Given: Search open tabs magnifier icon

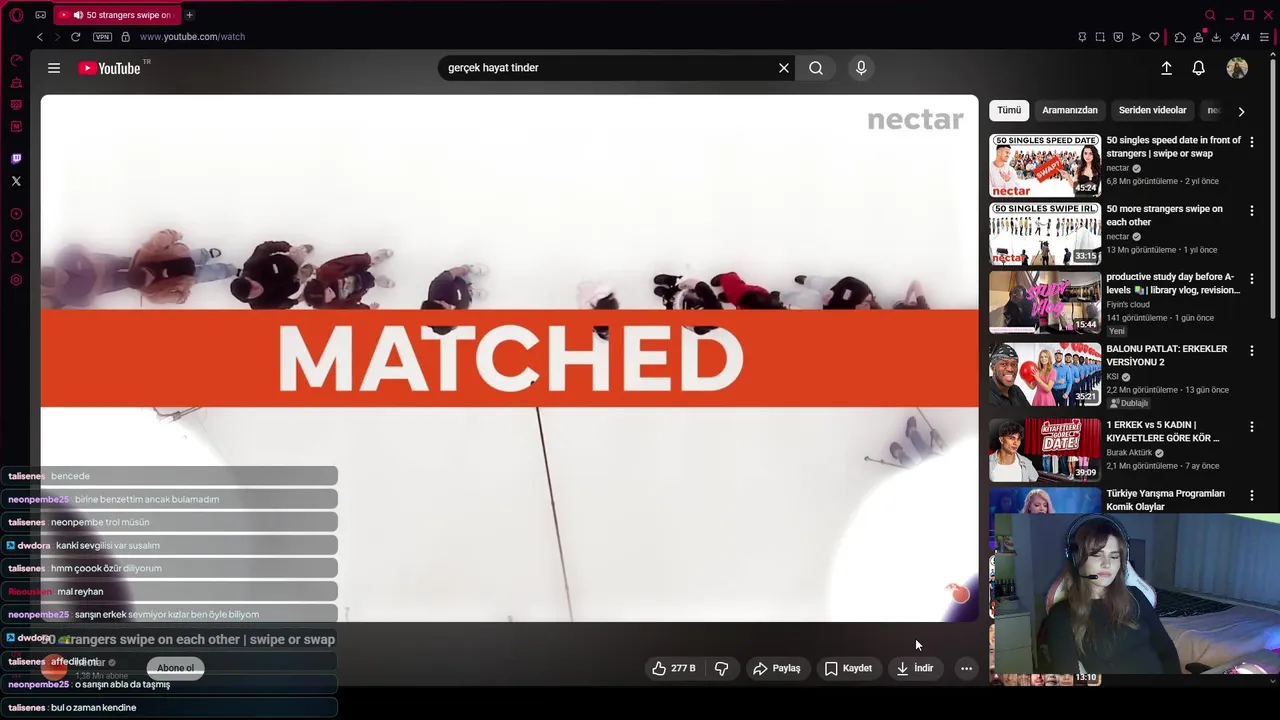Looking at the screenshot, I should (x=1210, y=15).
